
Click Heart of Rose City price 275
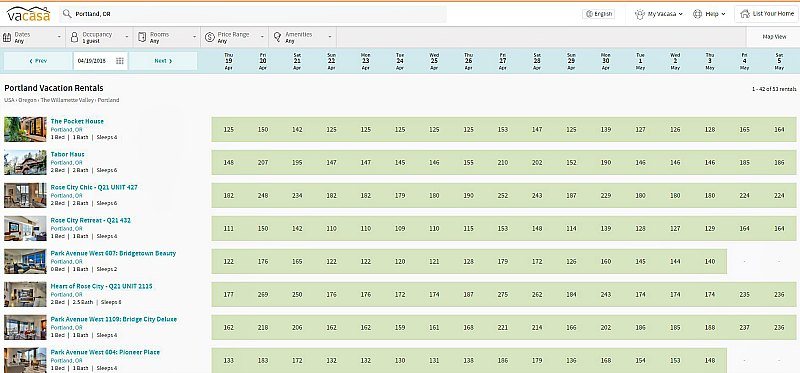click(503, 294)
